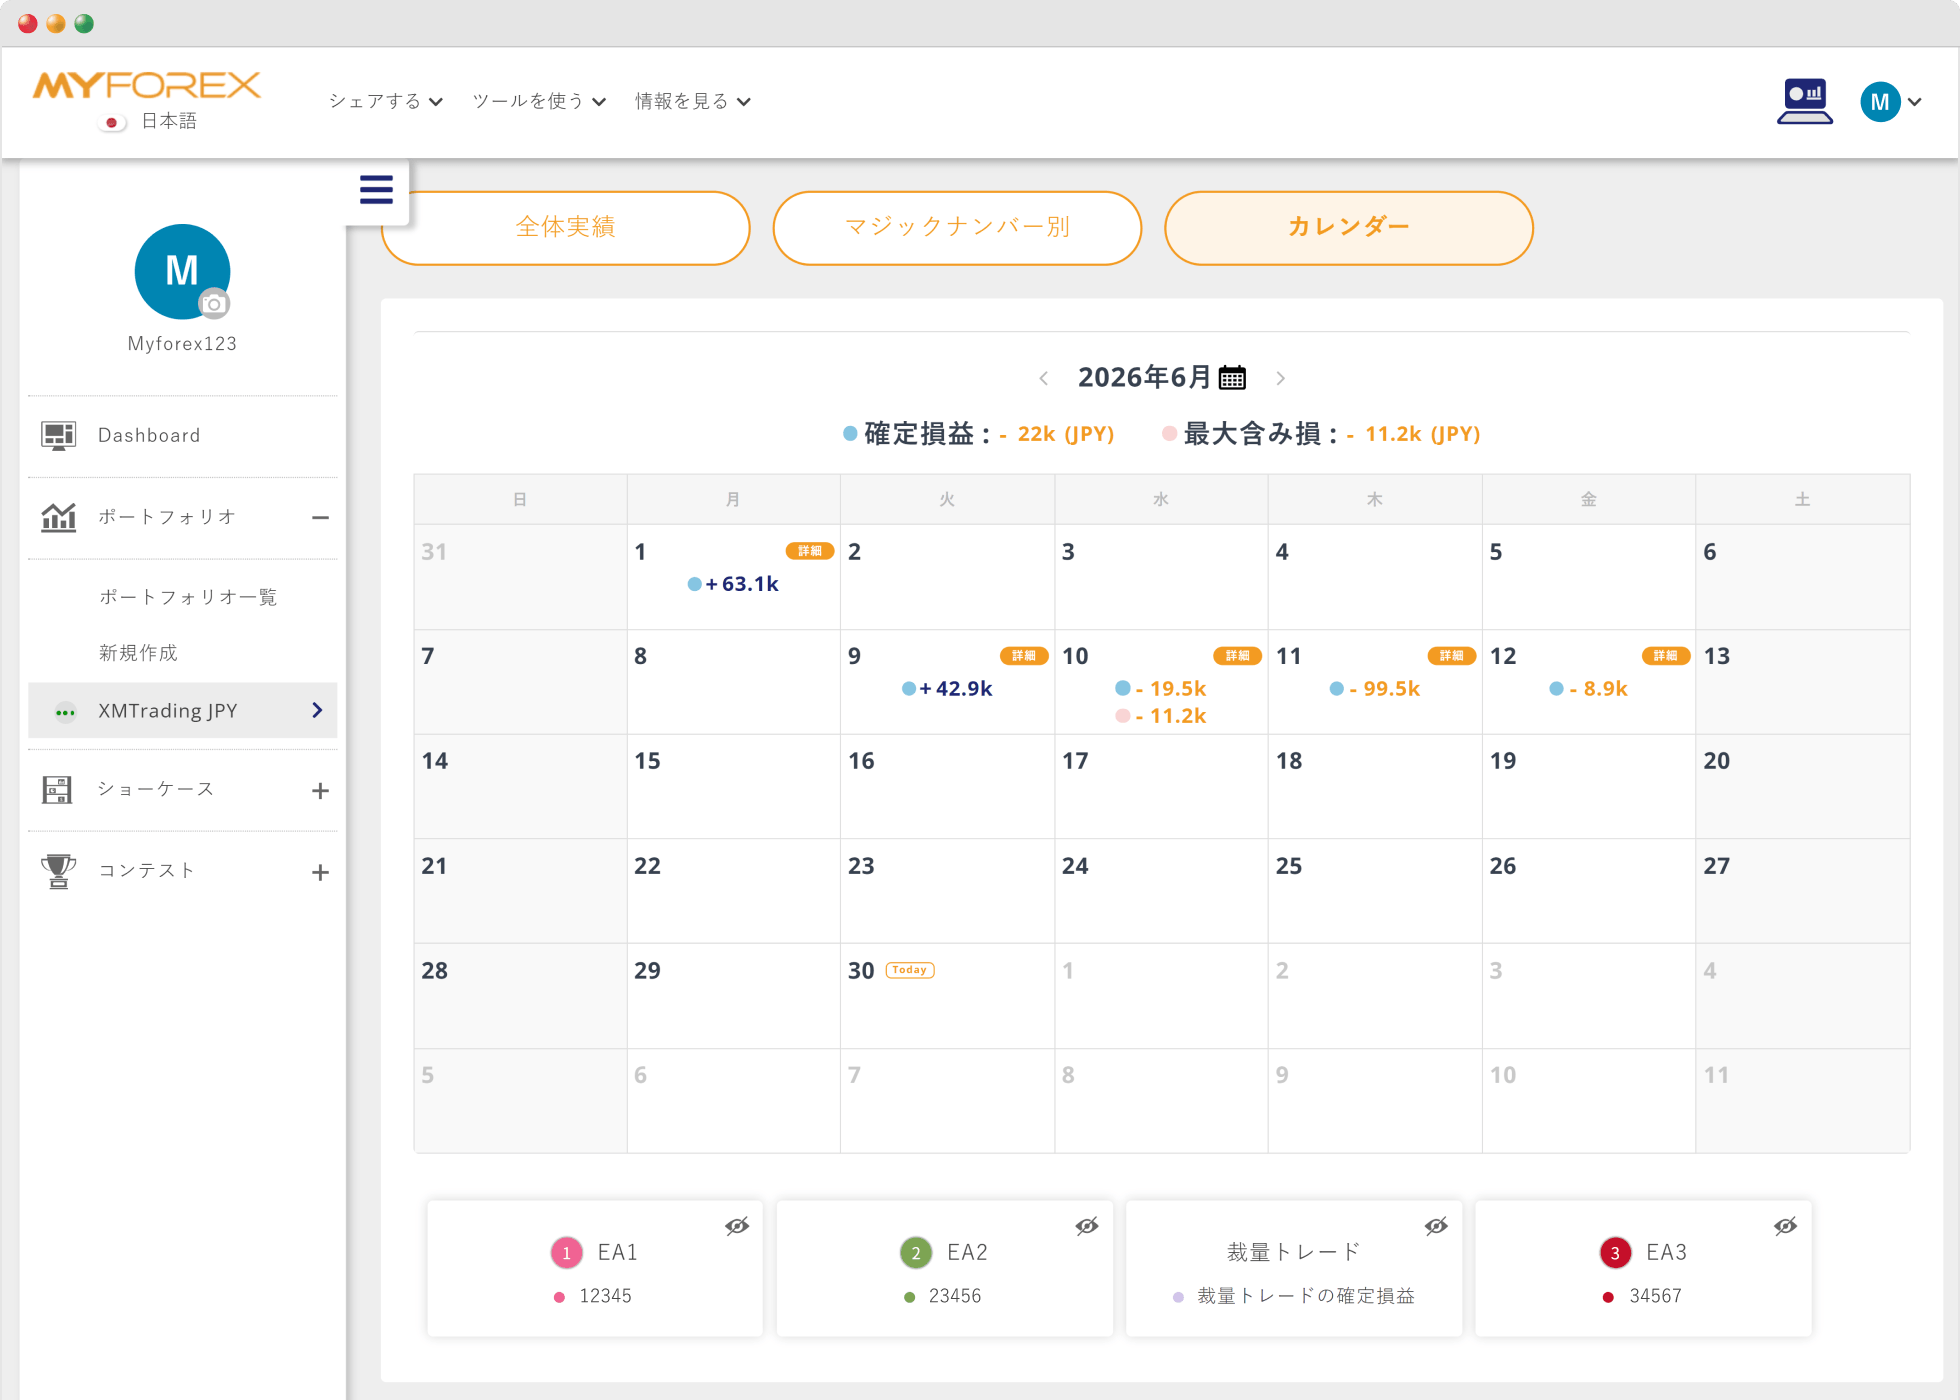This screenshot has width=1960, height=1400.
Task: Collapse the ポートフォリオ section
Action: pos(320,518)
